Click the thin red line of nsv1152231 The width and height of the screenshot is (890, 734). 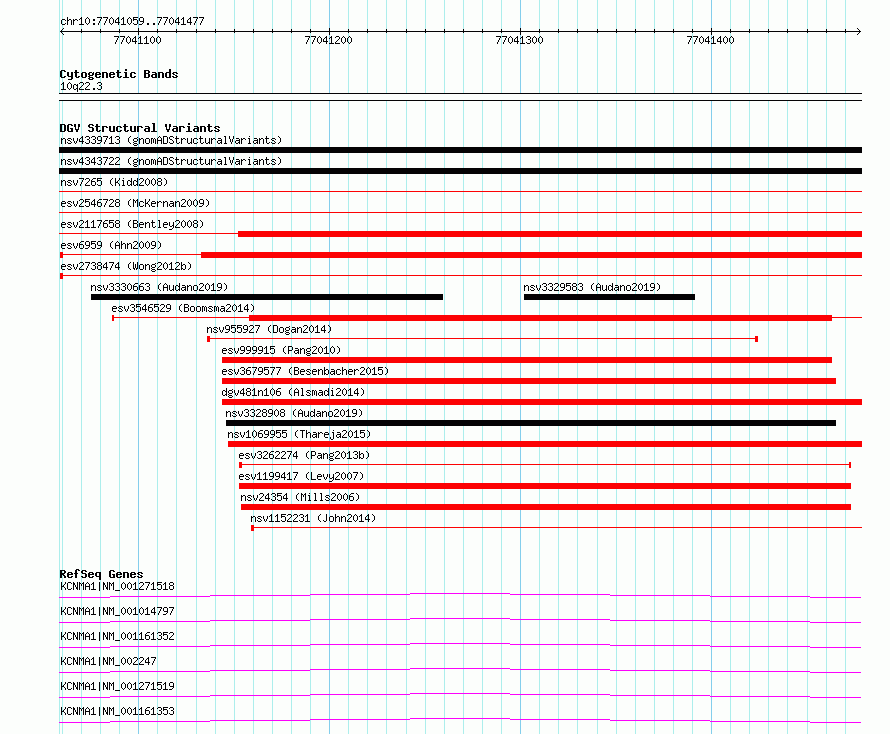[556, 528]
